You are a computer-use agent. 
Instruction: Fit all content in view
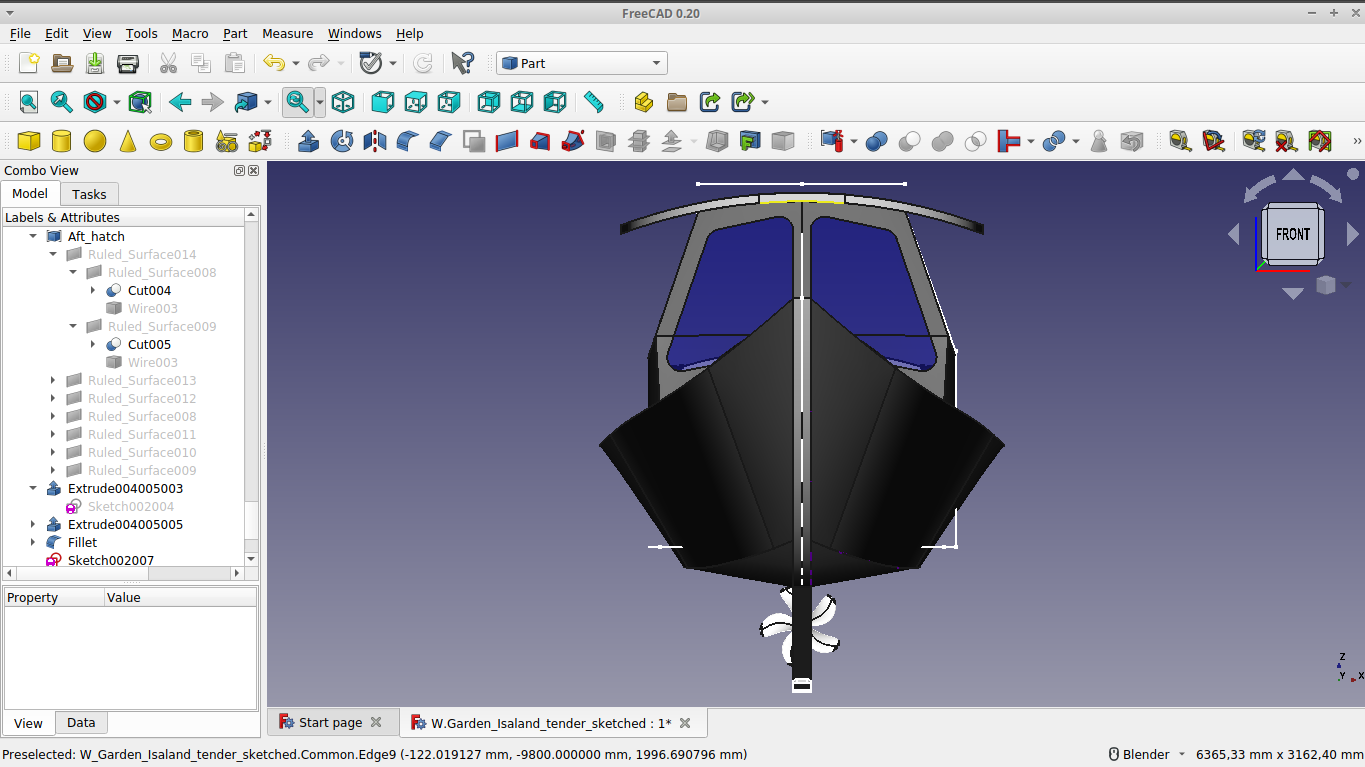tap(29, 102)
